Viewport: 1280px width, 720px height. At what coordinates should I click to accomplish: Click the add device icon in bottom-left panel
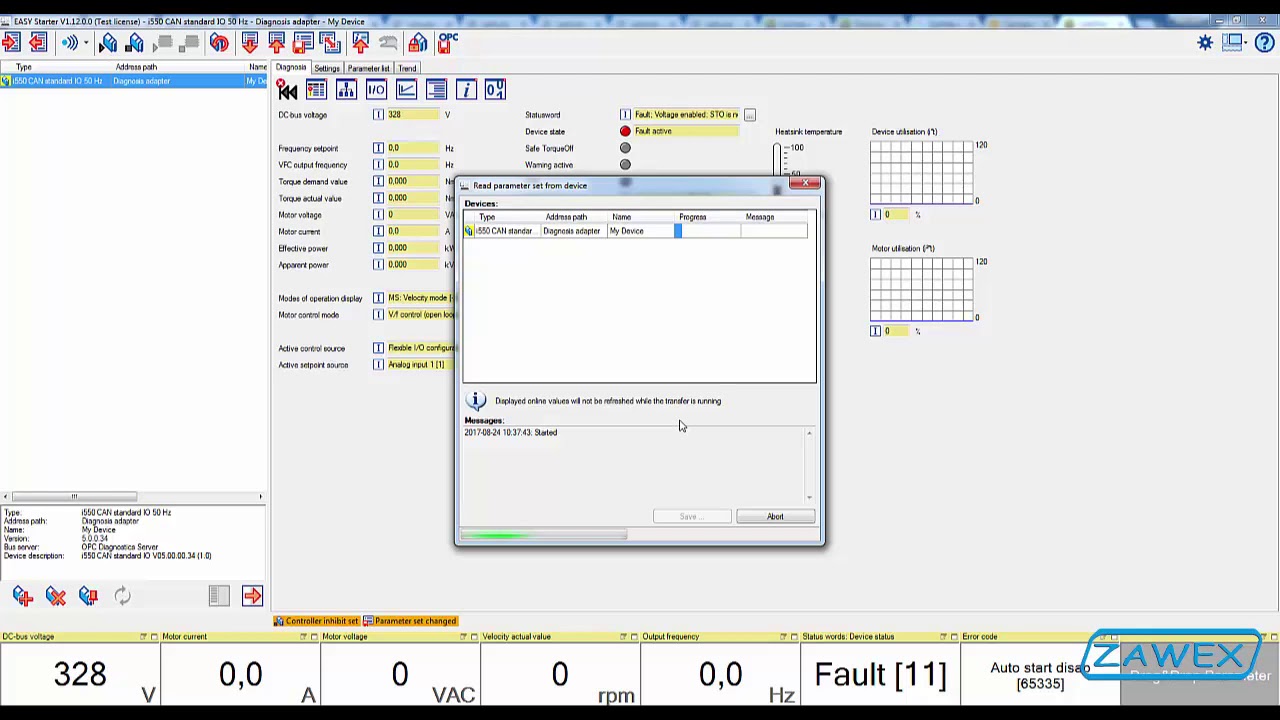(x=23, y=596)
